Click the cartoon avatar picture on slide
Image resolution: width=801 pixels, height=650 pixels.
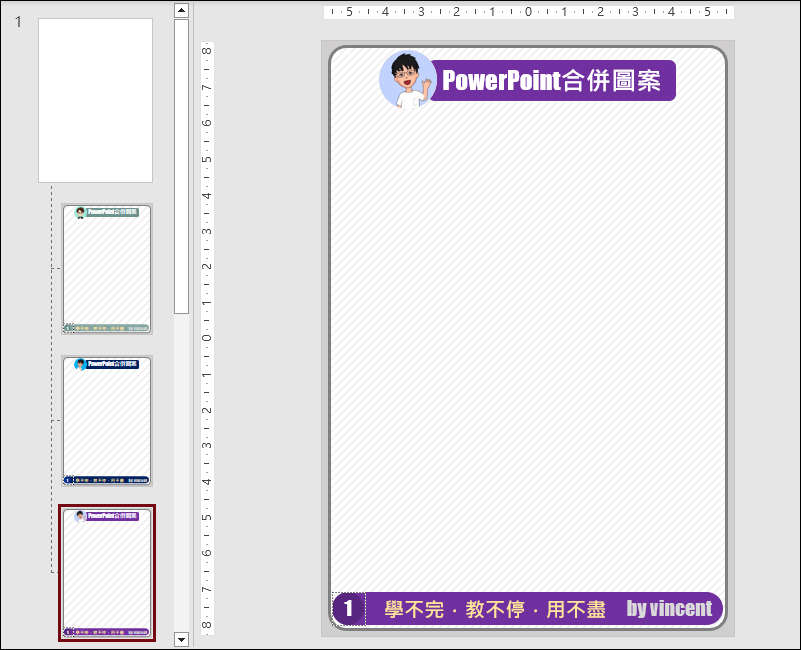point(408,80)
